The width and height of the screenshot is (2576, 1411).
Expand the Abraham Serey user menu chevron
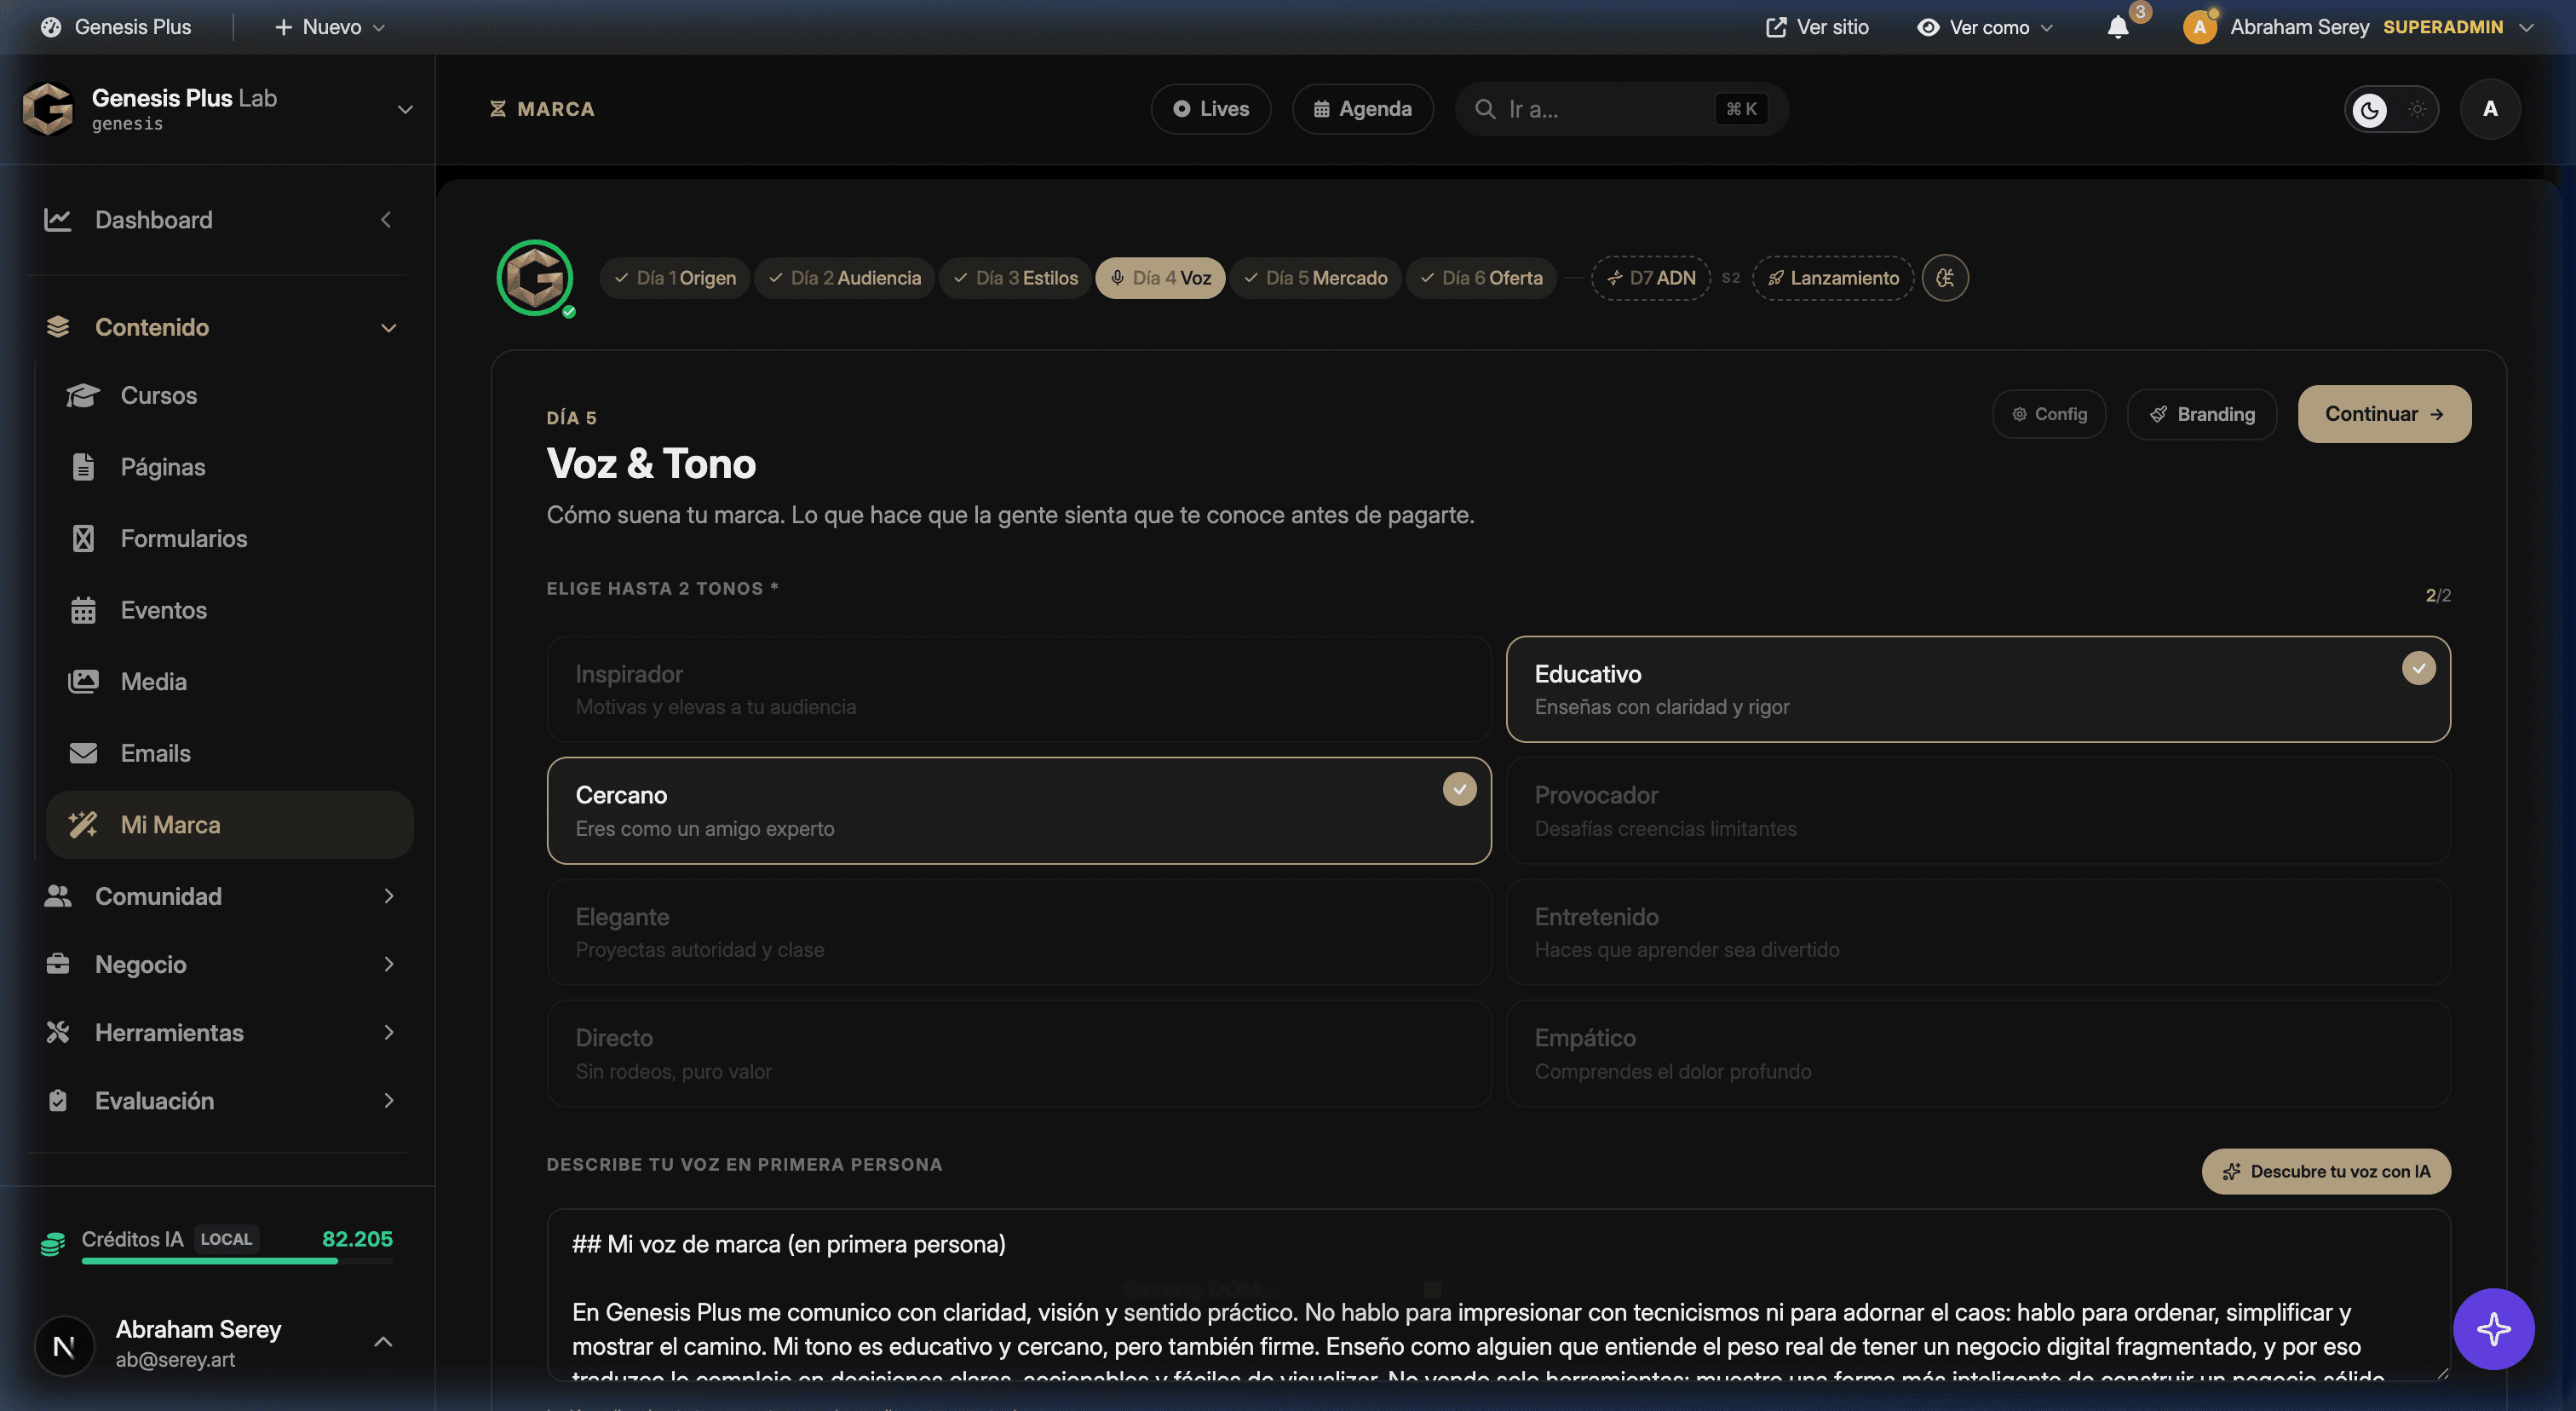(383, 1342)
